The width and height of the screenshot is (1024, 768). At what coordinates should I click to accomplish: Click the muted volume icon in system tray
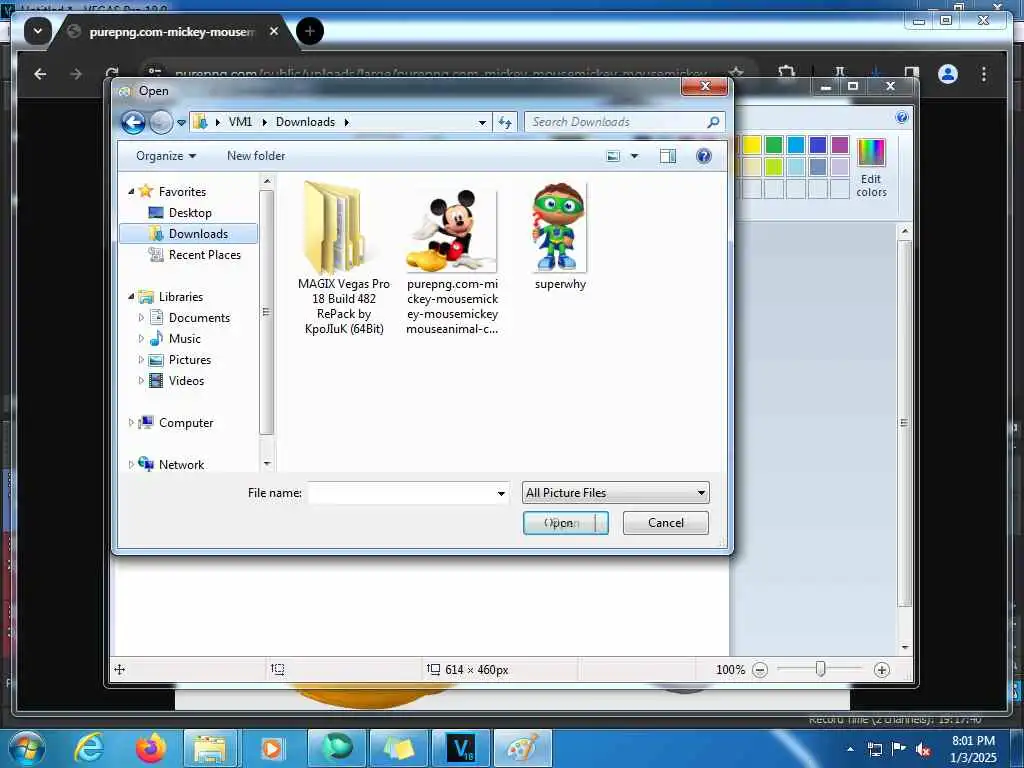click(923, 750)
